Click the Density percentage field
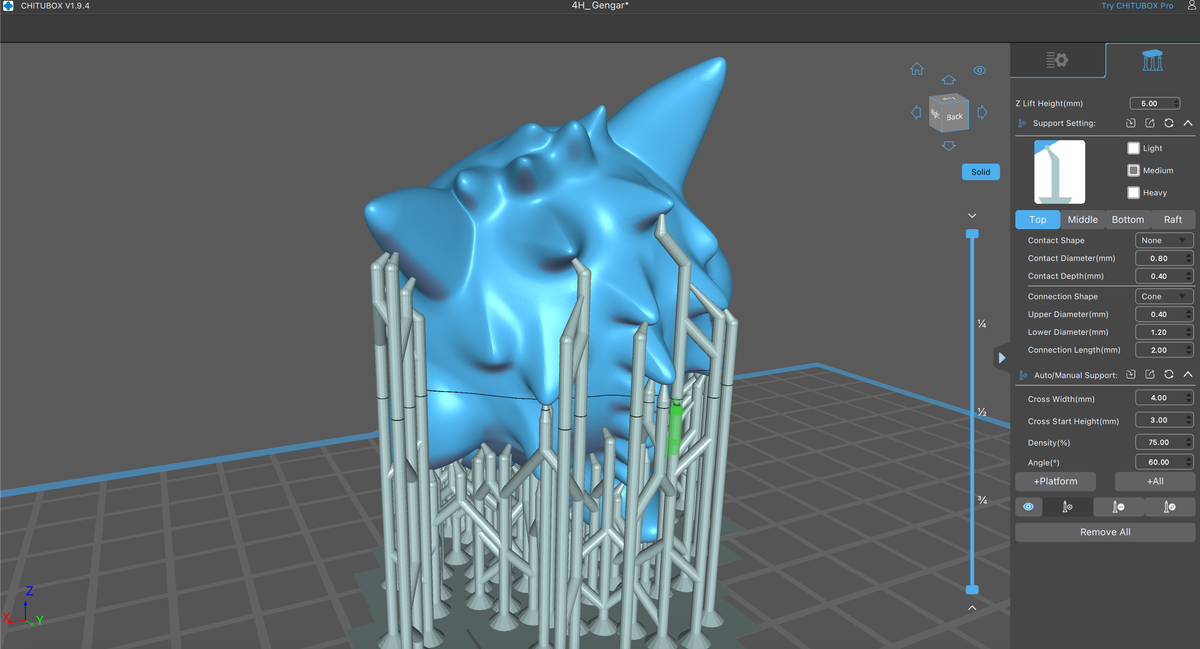 pos(1165,442)
